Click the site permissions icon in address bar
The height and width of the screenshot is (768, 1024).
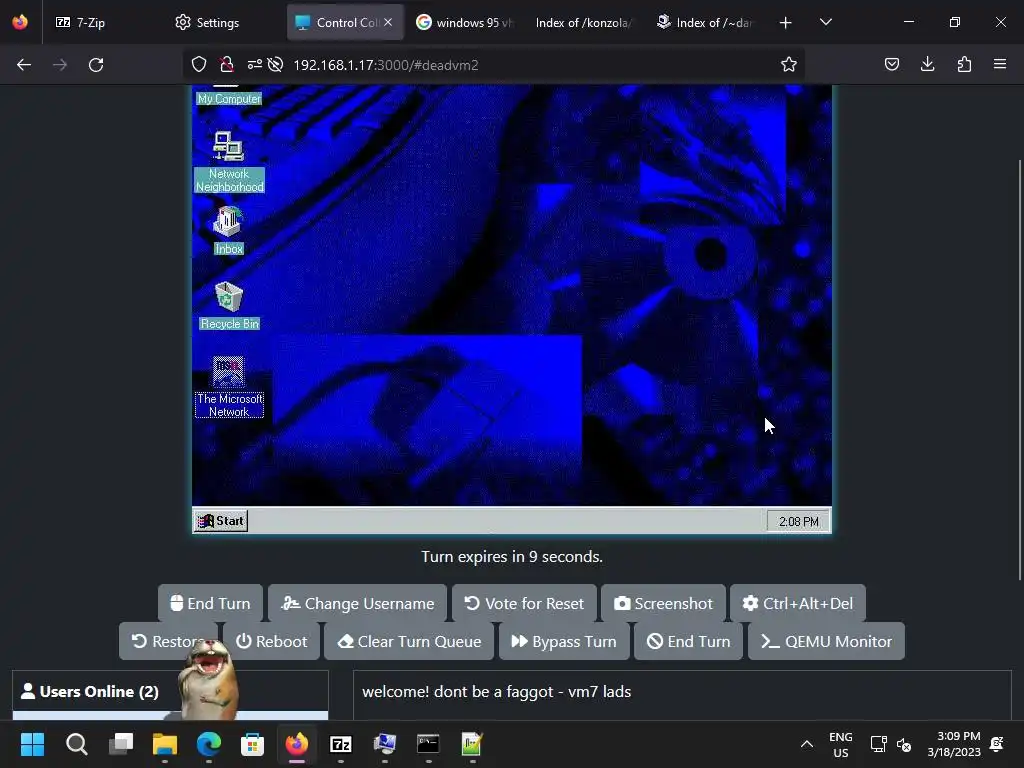[254, 65]
